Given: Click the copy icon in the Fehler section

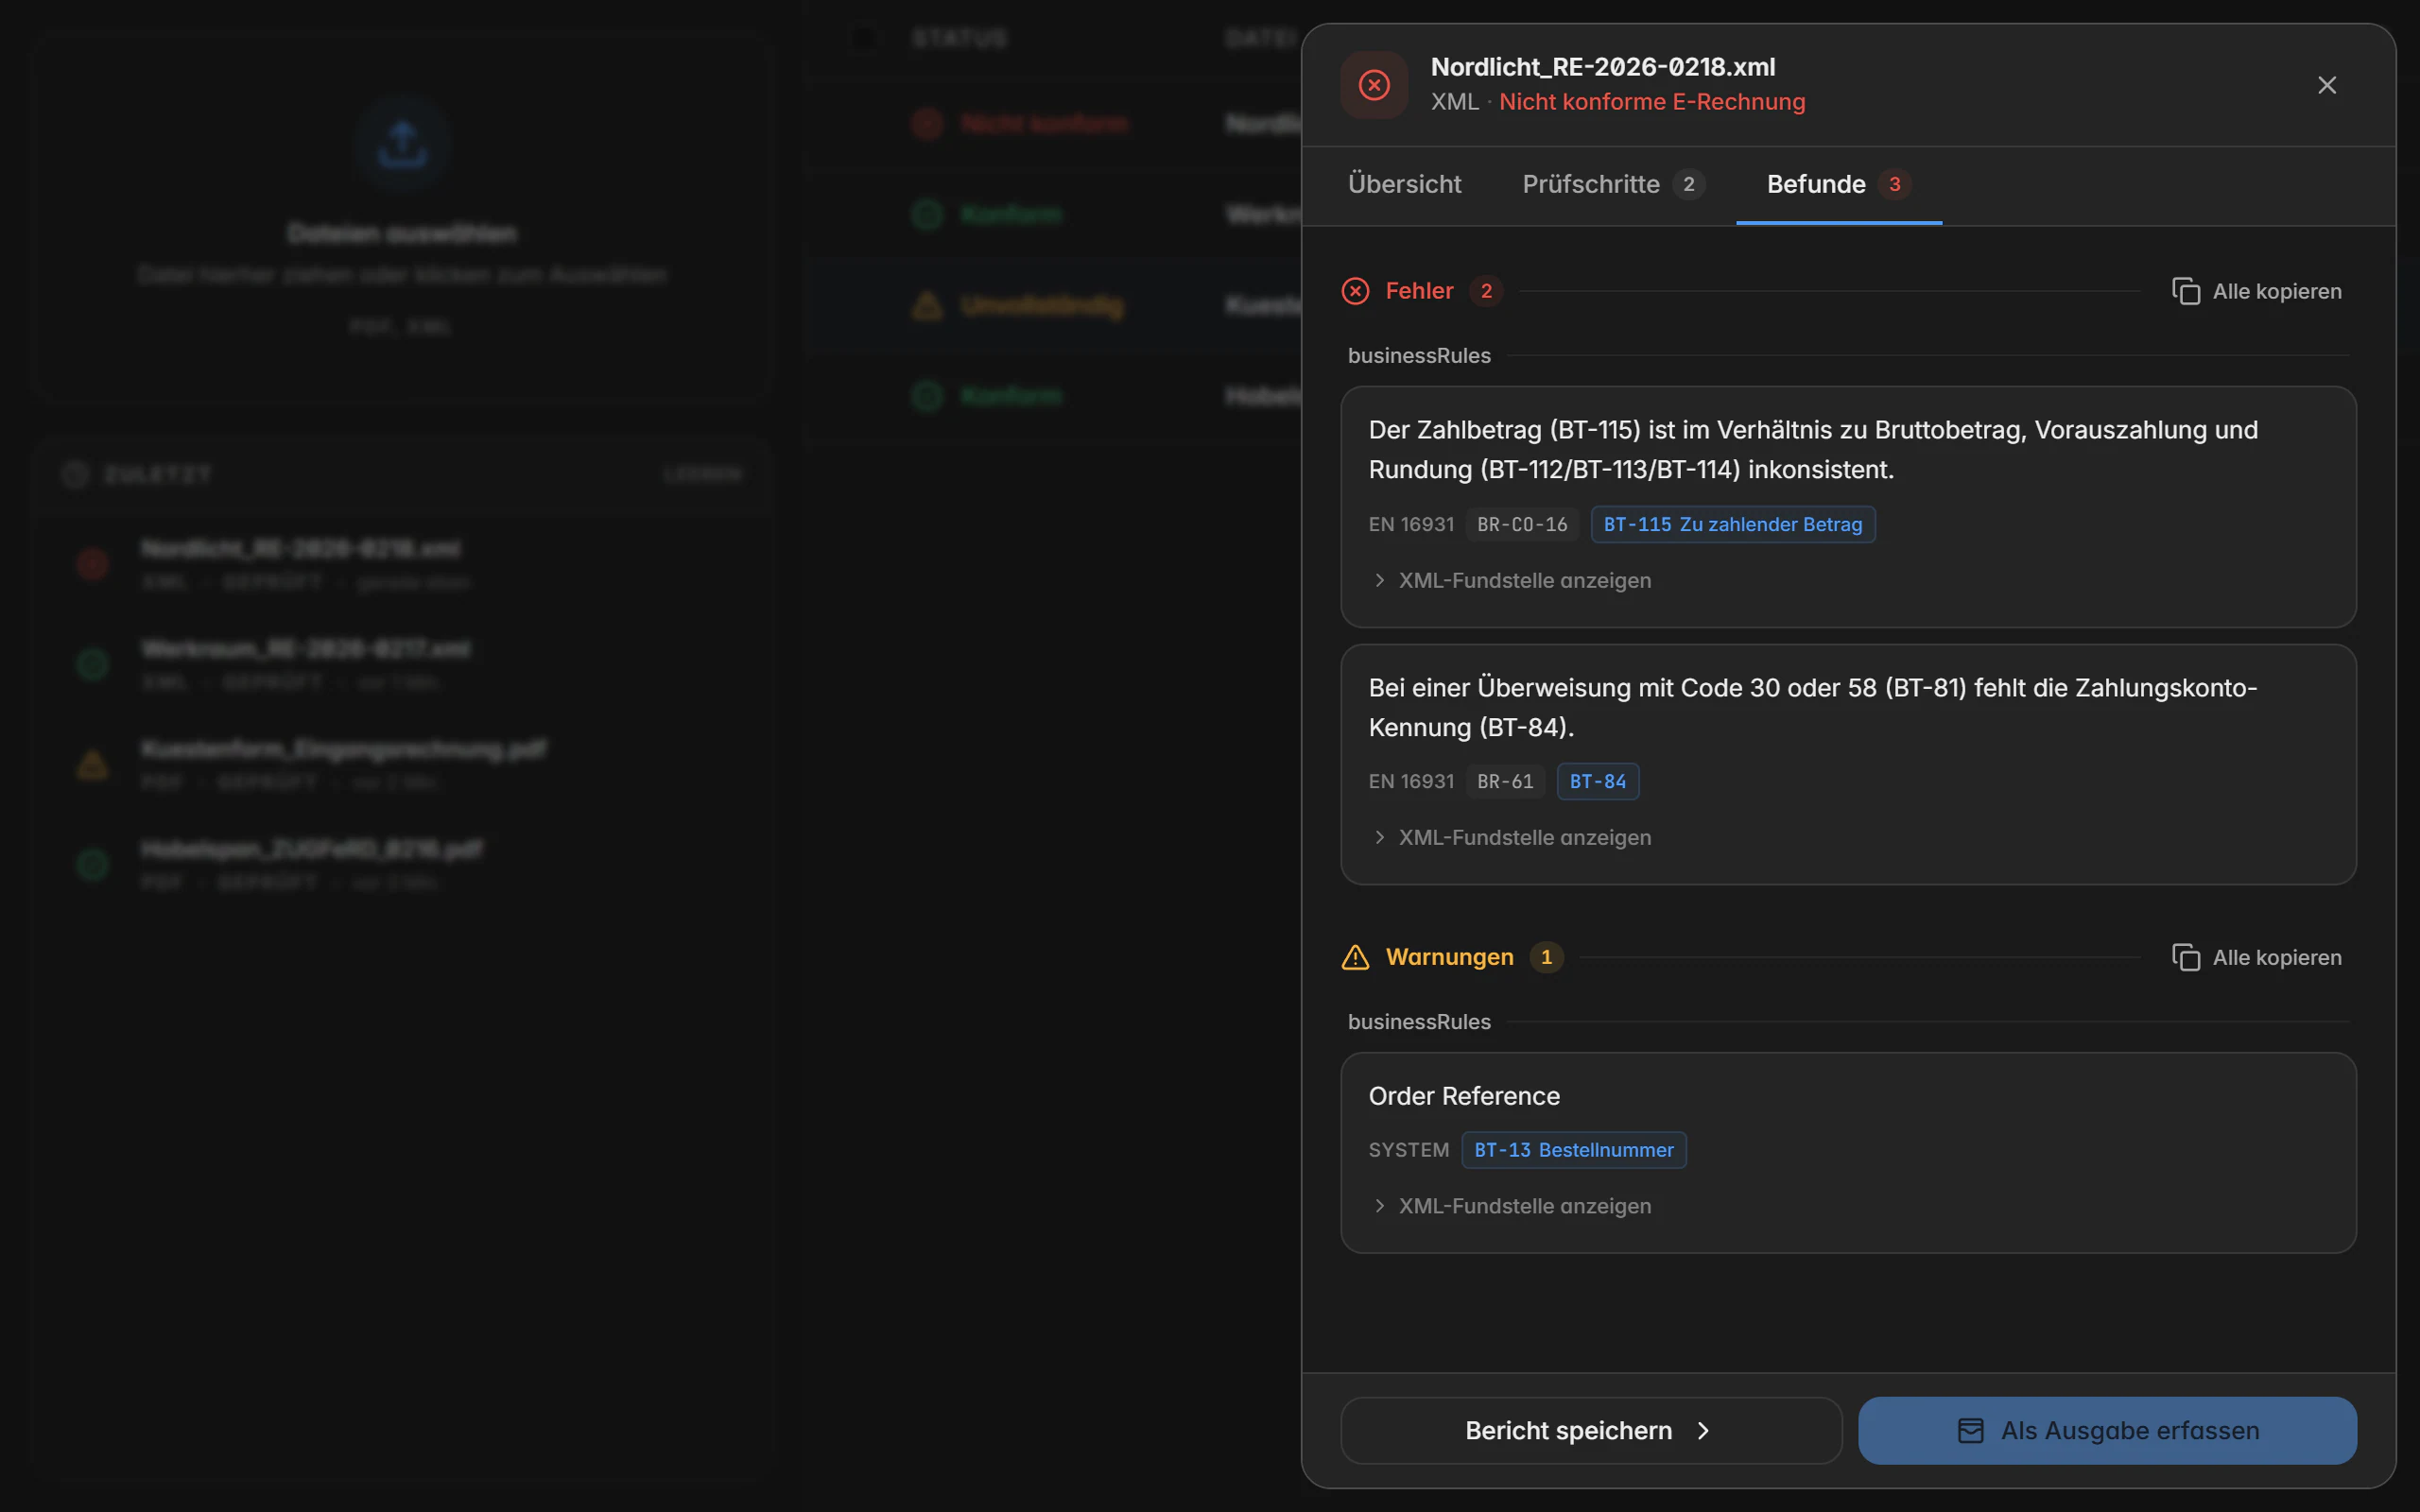Looking at the screenshot, I should click(2186, 291).
